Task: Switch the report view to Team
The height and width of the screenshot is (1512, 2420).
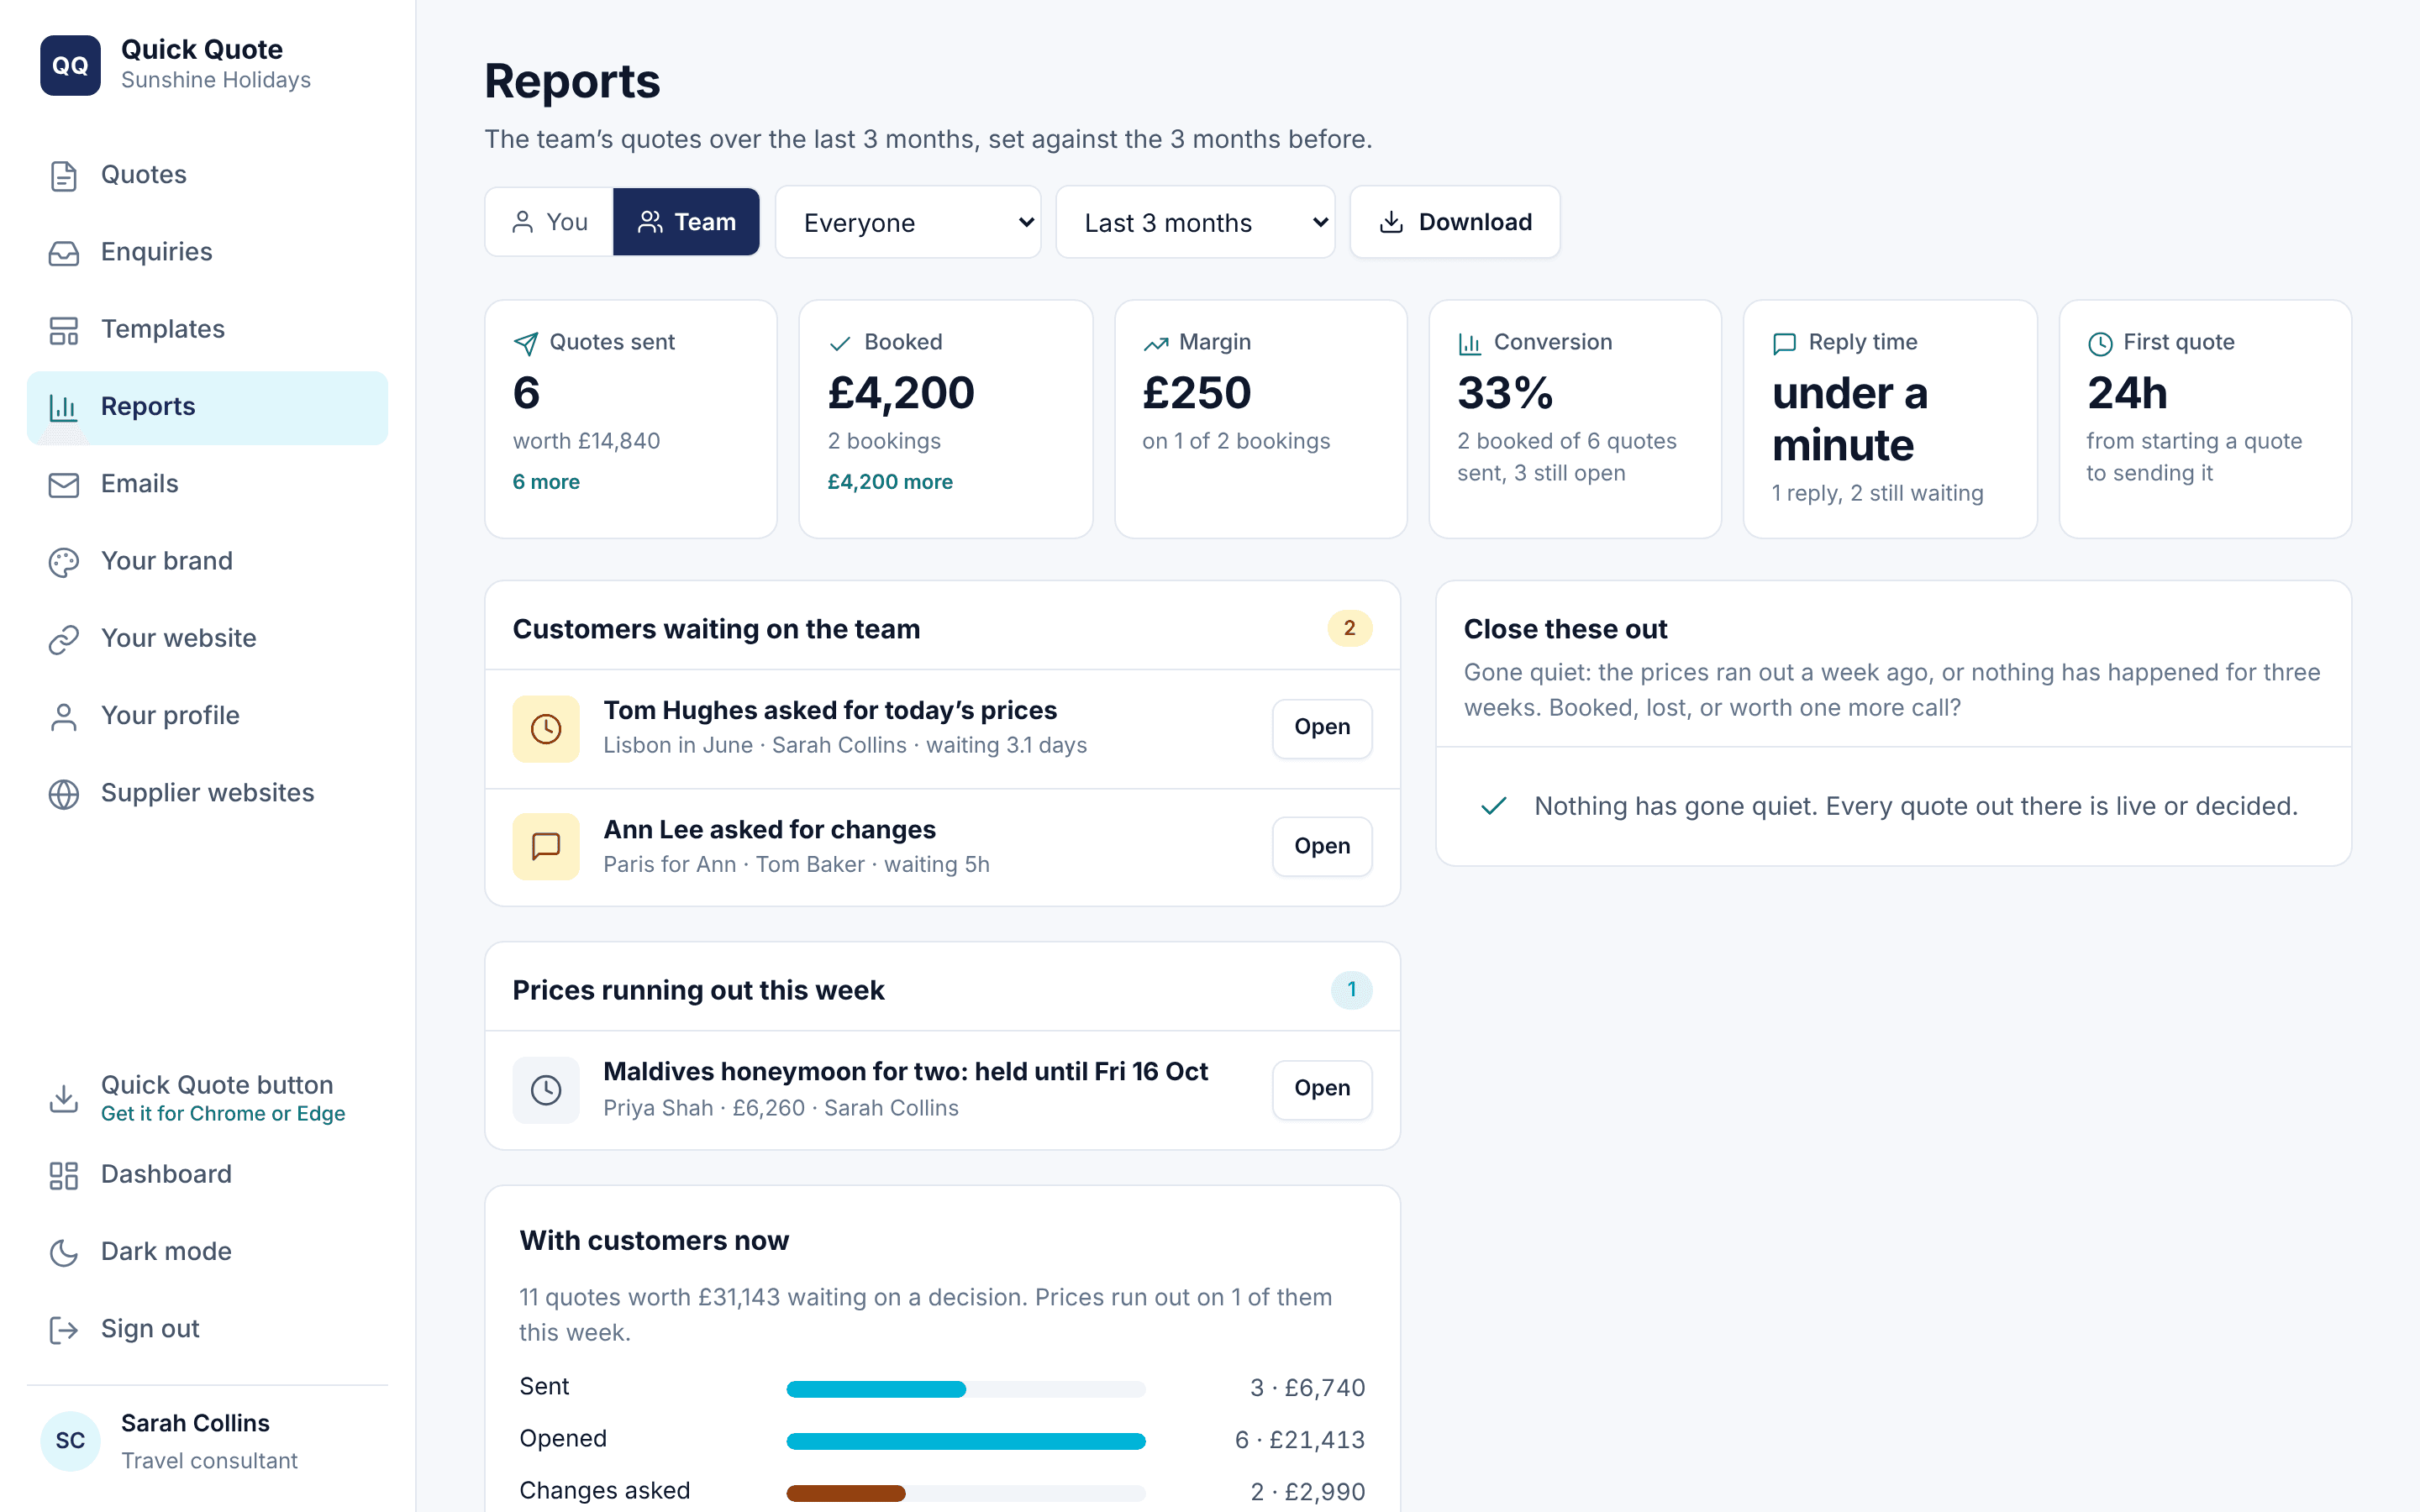Action: click(x=686, y=222)
